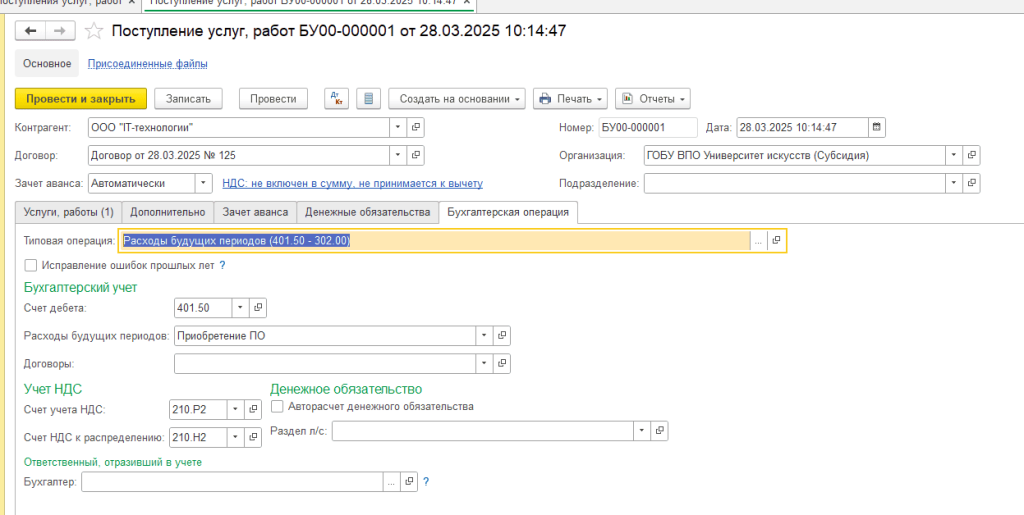Expand the Организация dropdown list
The image size is (1024, 515).
click(954, 156)
